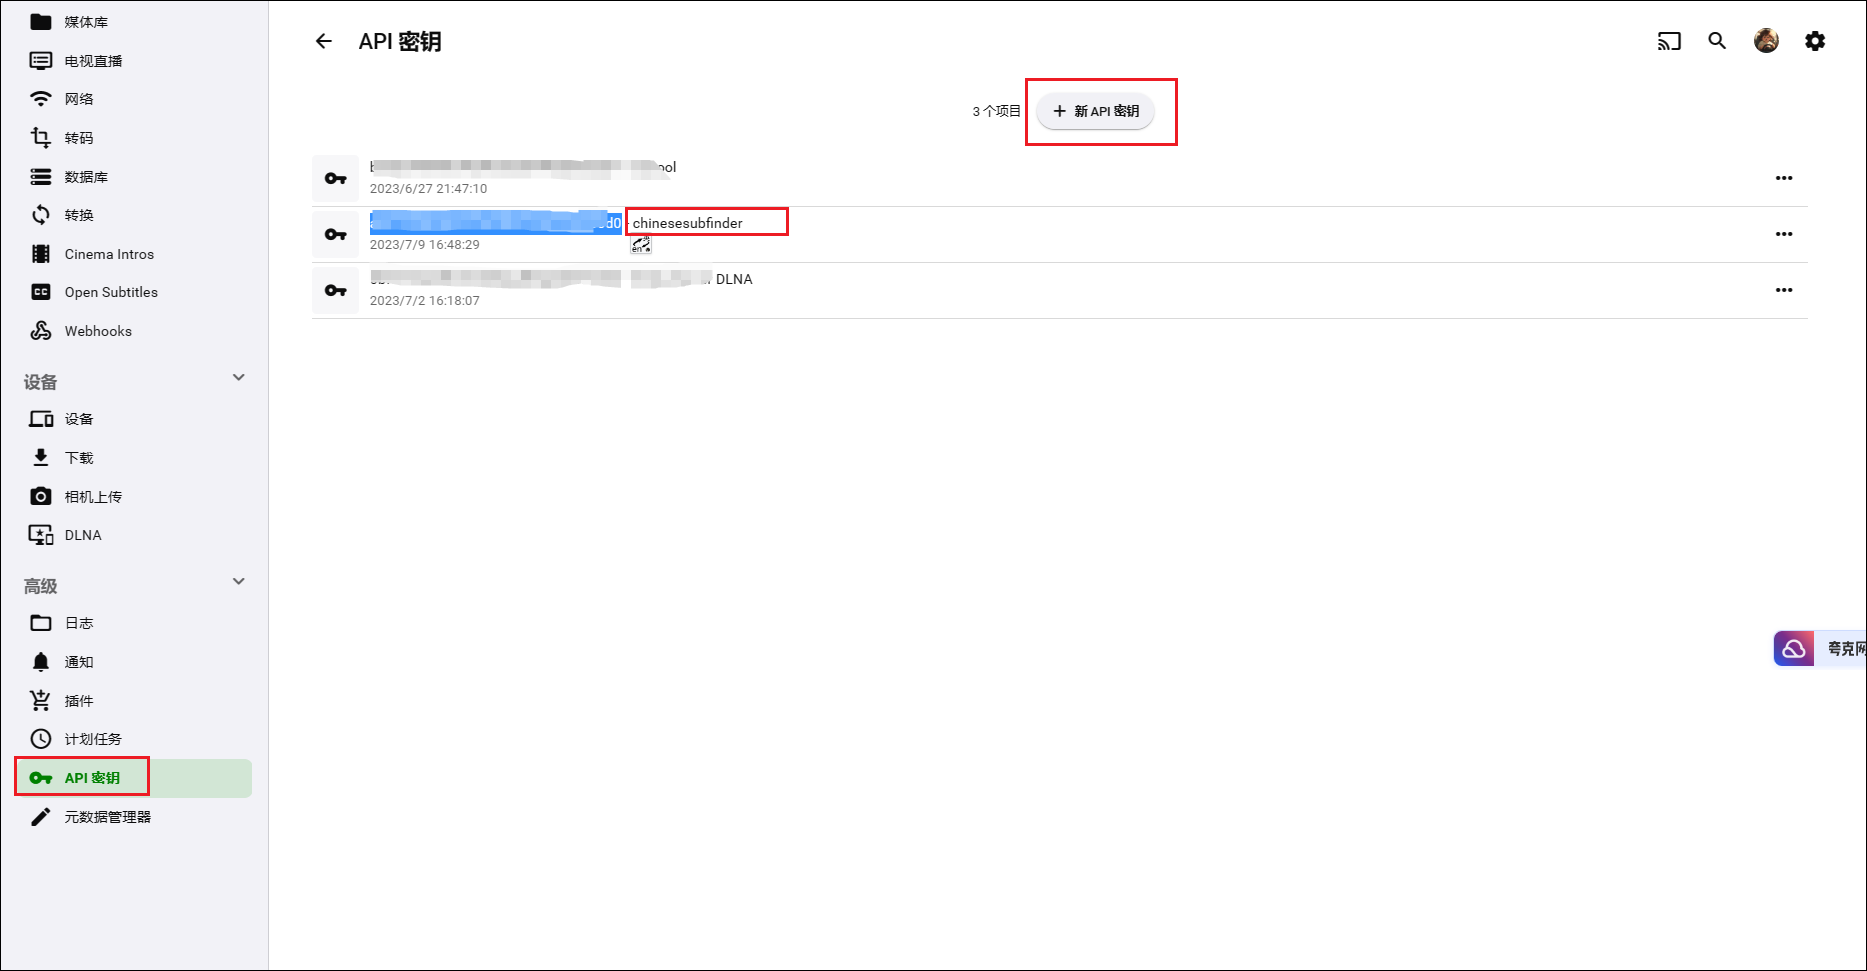This screenshot has height=971, width=1867.
Task: Click the search magnifier icon
Action: point(1717,41)
